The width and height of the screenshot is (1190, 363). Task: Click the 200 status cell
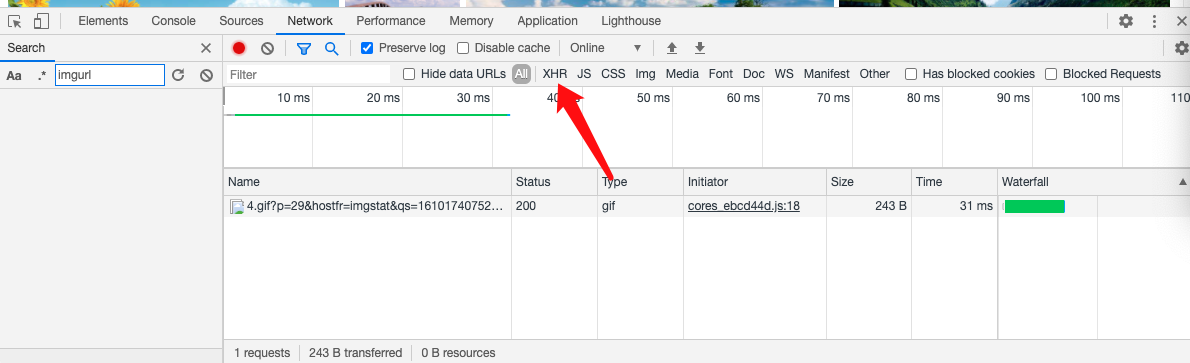click(554, 206)
